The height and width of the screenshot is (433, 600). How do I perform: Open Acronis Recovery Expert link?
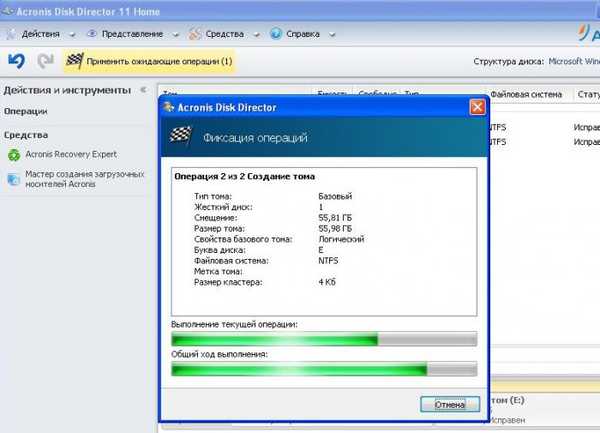(x=71, y=154)
